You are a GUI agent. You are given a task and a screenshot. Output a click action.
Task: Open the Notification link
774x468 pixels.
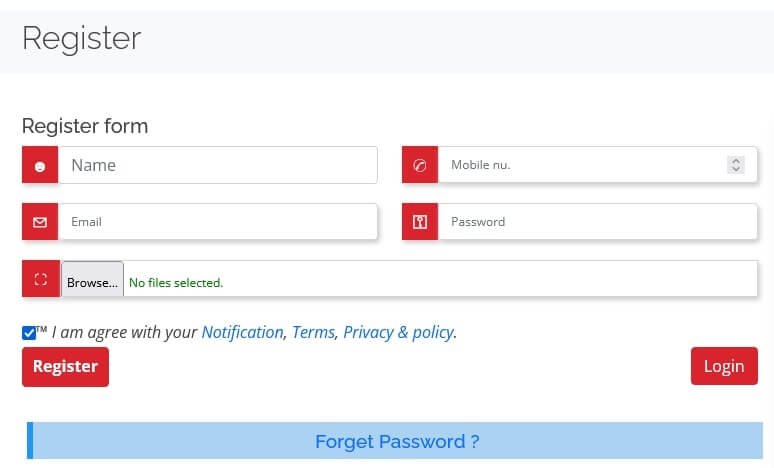pos(242,332)
